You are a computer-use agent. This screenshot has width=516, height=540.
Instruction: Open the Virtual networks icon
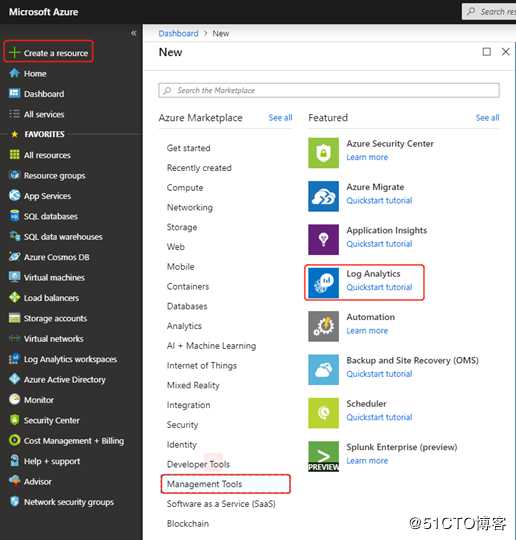click(x=14, y=339)
